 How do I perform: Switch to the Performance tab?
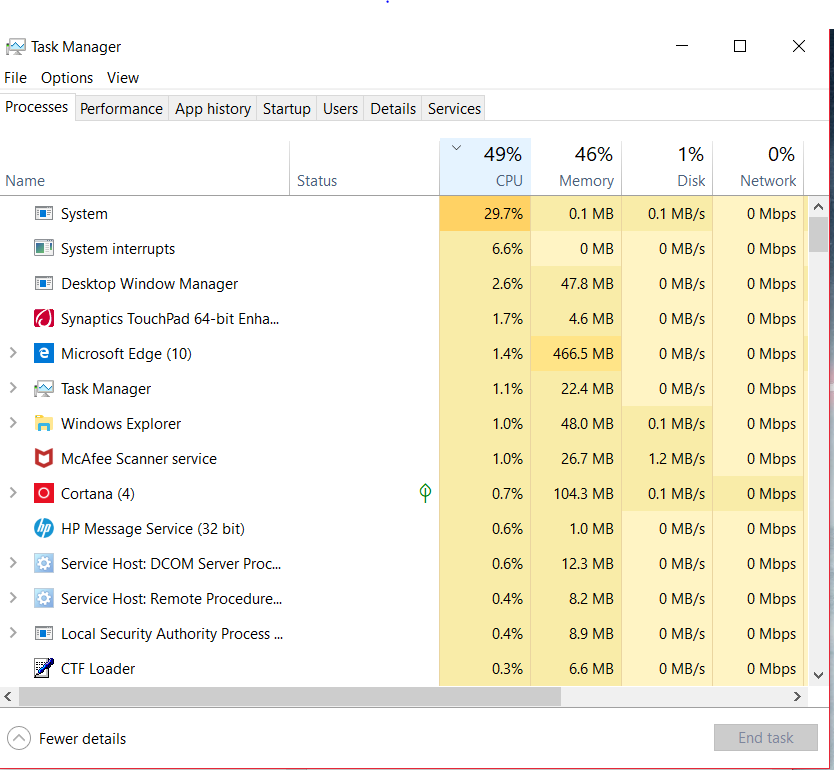tap(121, 108)
